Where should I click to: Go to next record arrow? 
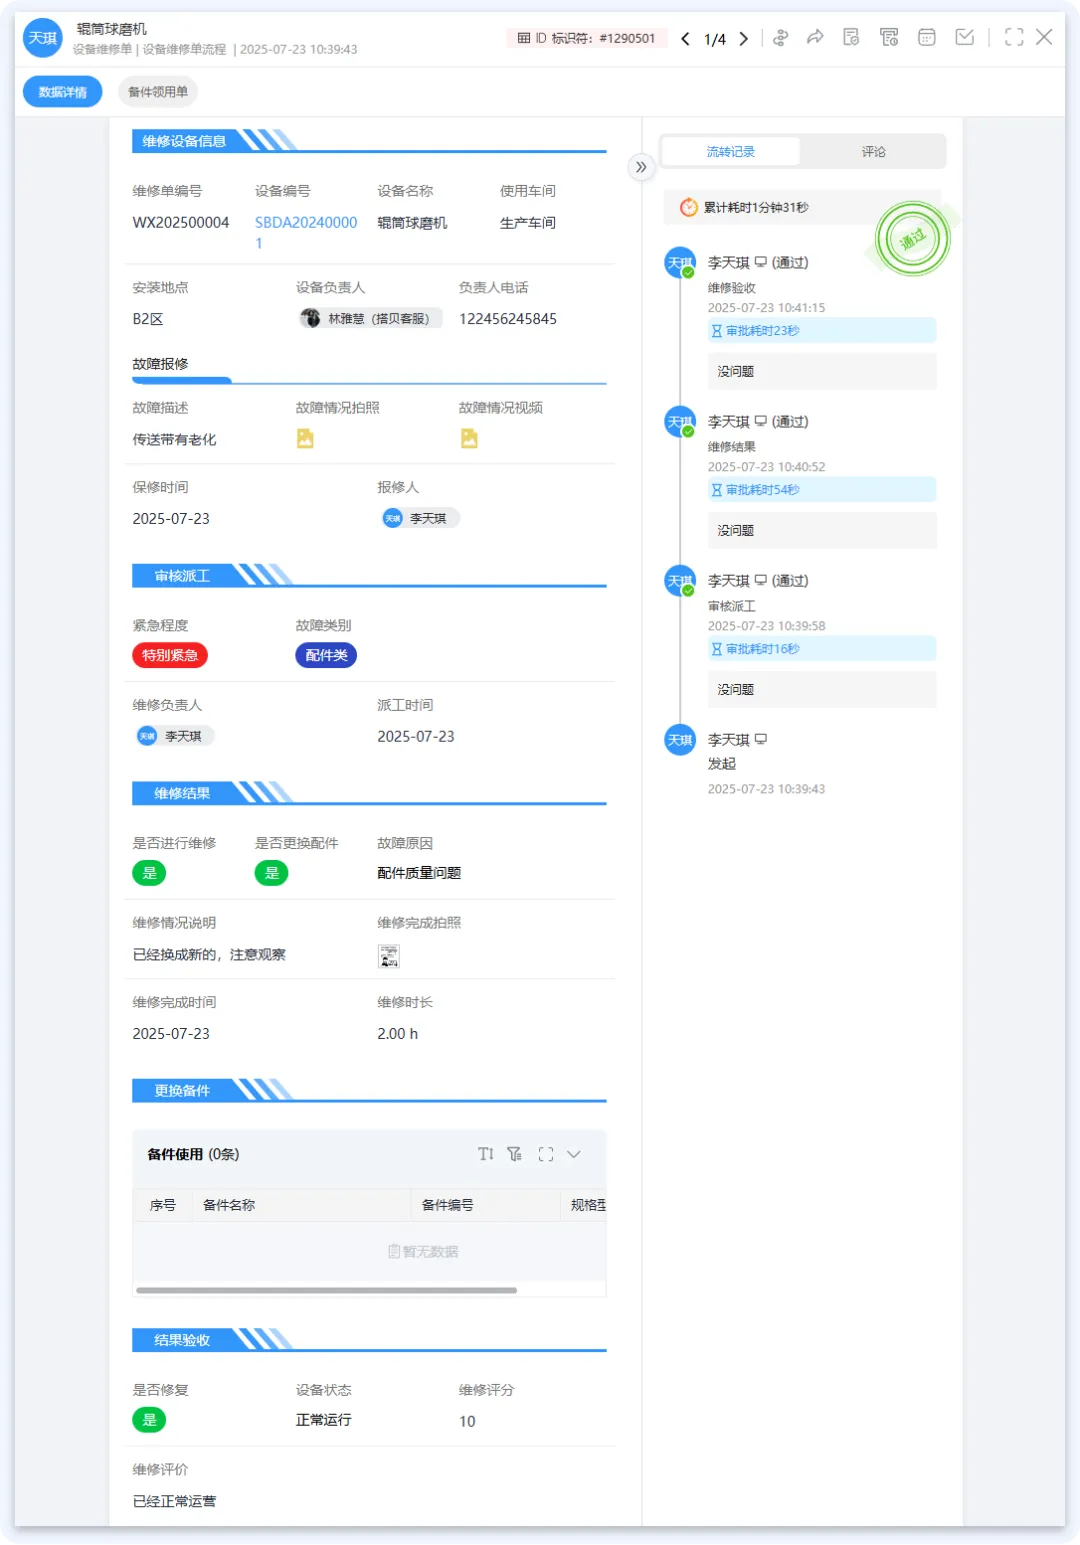tap(744, 39)
